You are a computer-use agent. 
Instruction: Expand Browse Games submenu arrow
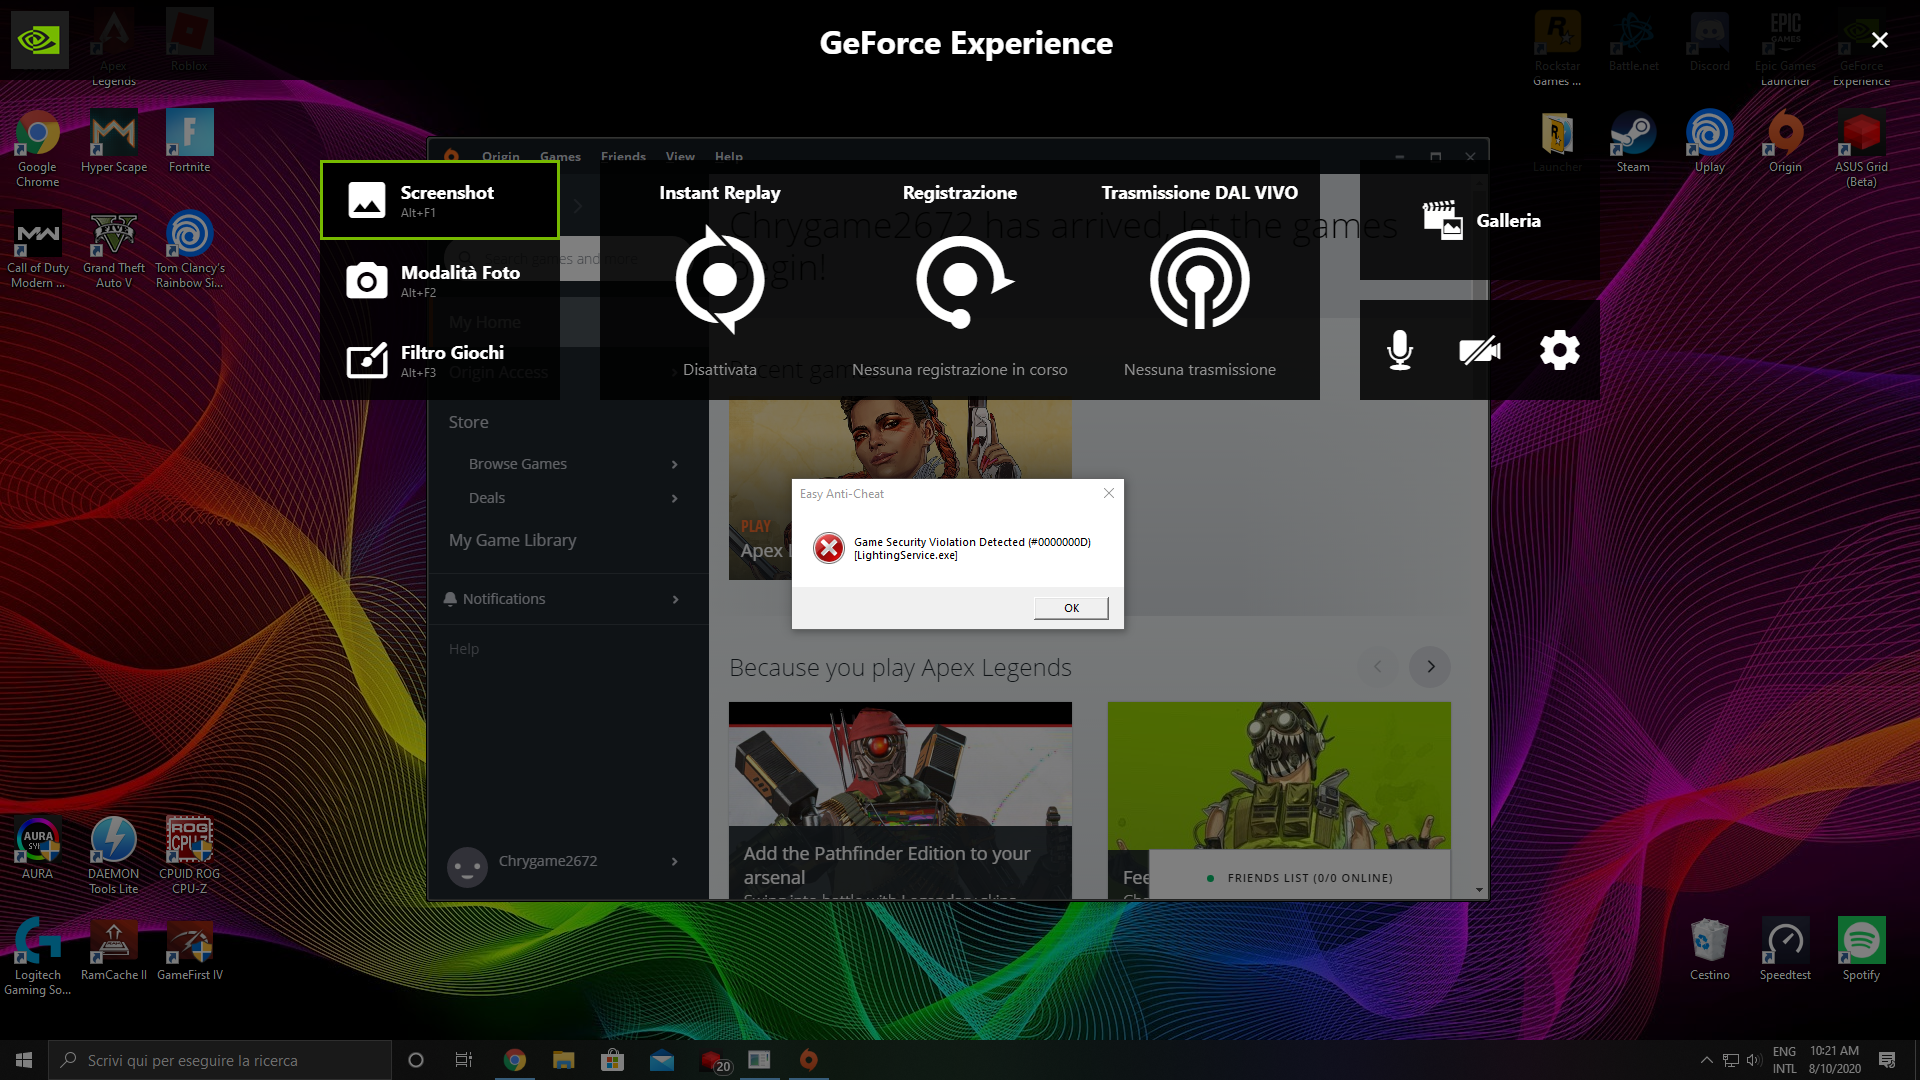click(675, 464)
